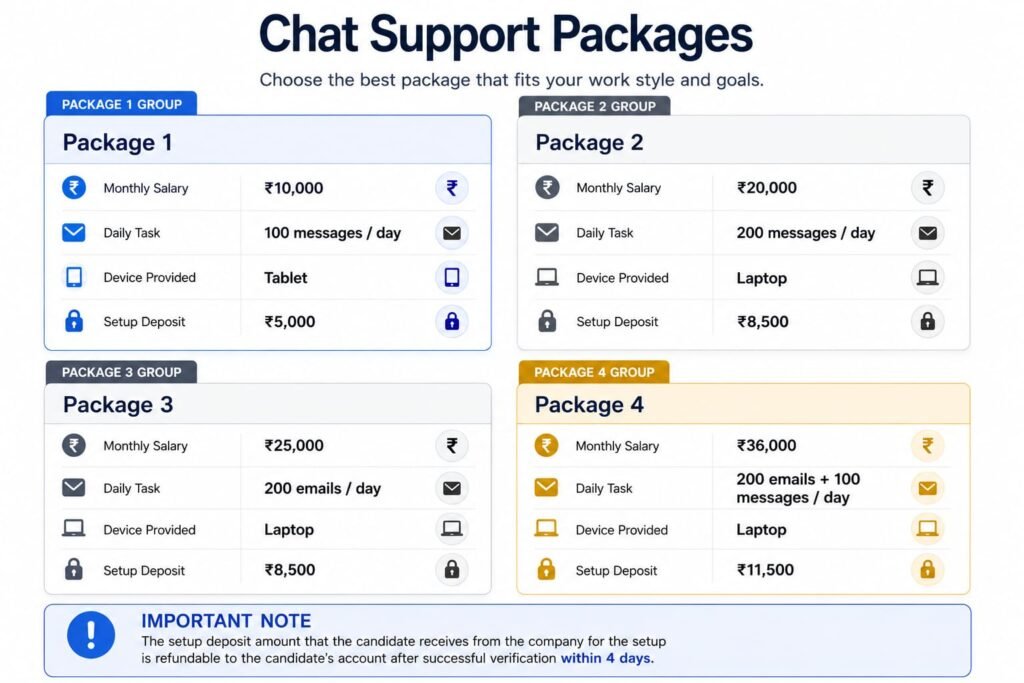
Task: Click the blue lock icon next to ₹5,000 deposit
Action: [x=451, y=321]
